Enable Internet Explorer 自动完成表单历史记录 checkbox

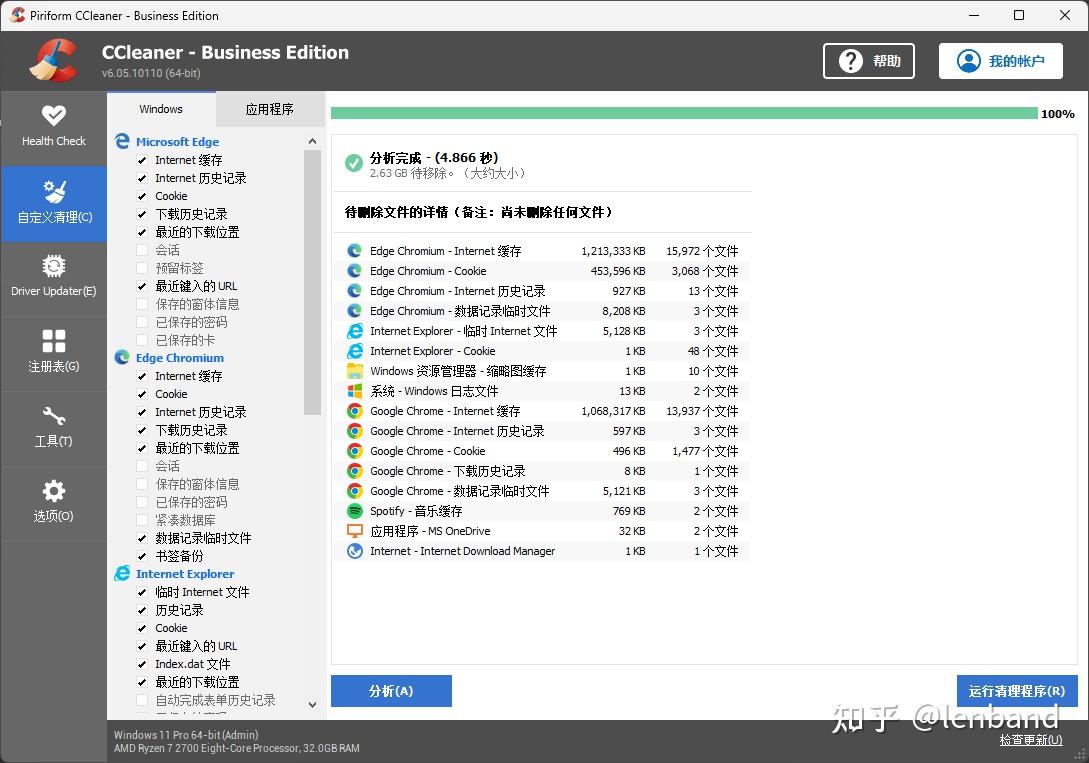pyautogui.click(x=142, y=700)
